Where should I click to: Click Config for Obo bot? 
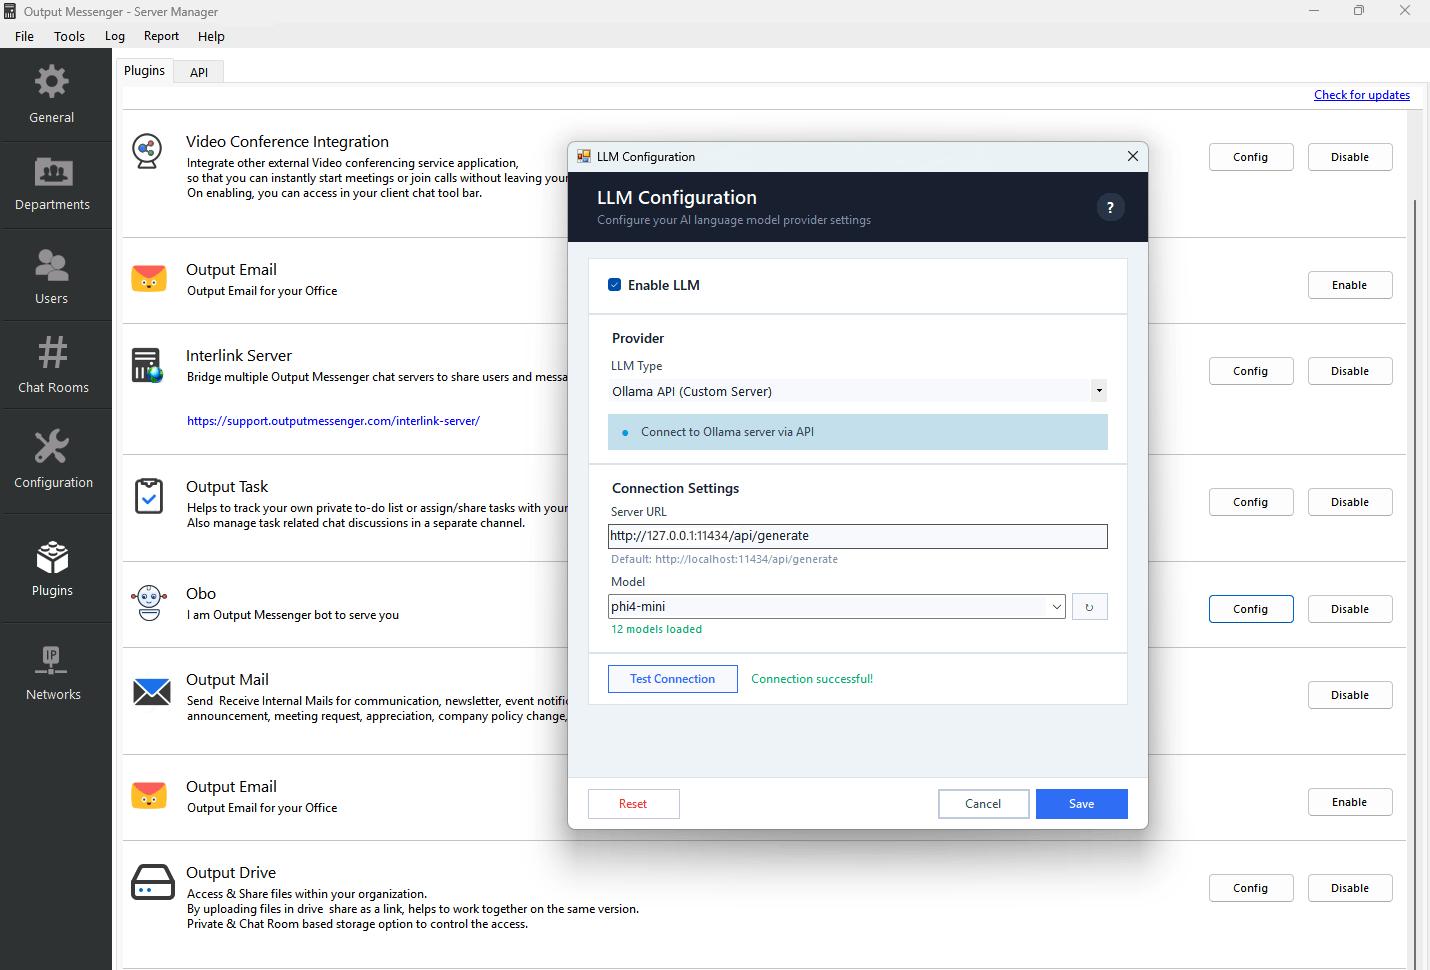click(1250, 609)
